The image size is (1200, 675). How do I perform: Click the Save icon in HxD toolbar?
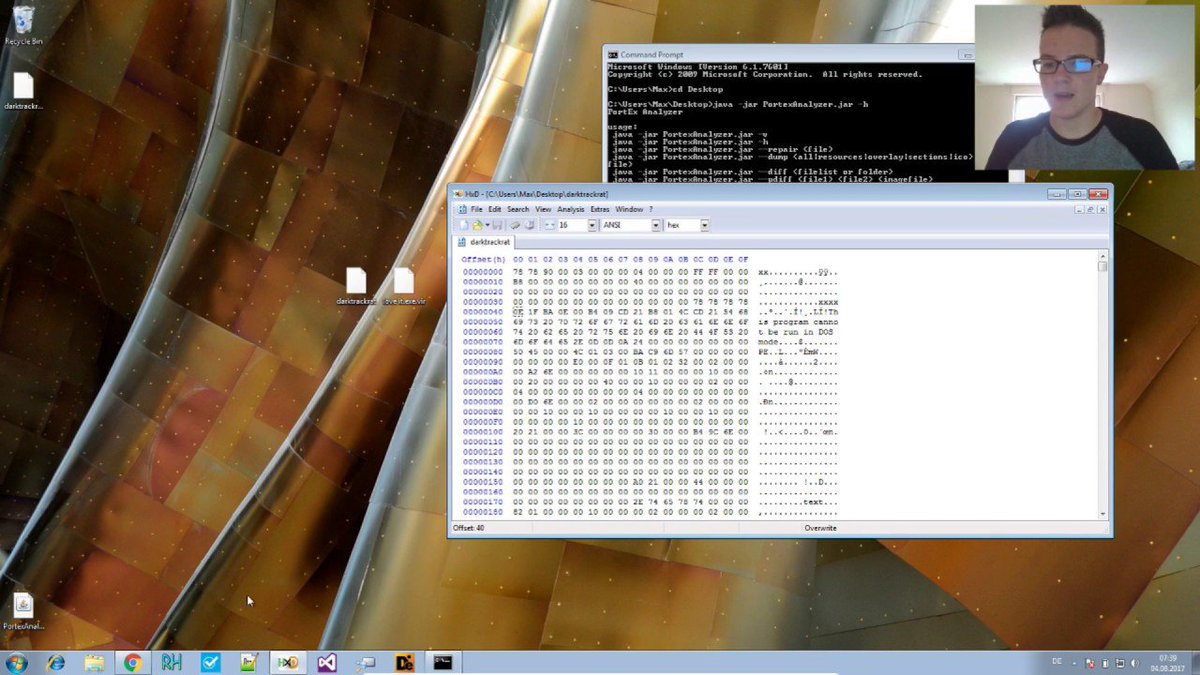click(497, 225)
